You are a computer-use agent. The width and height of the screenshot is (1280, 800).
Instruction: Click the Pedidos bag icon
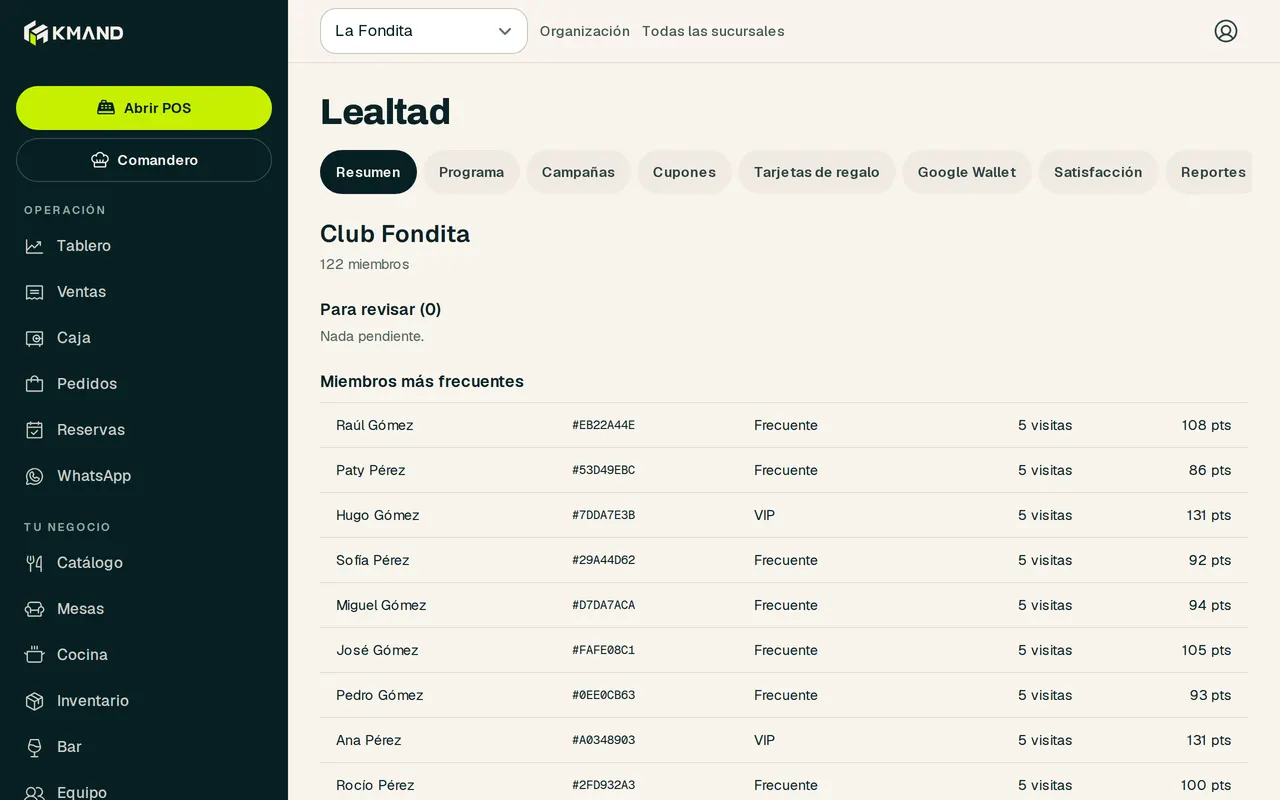point(34,384)
